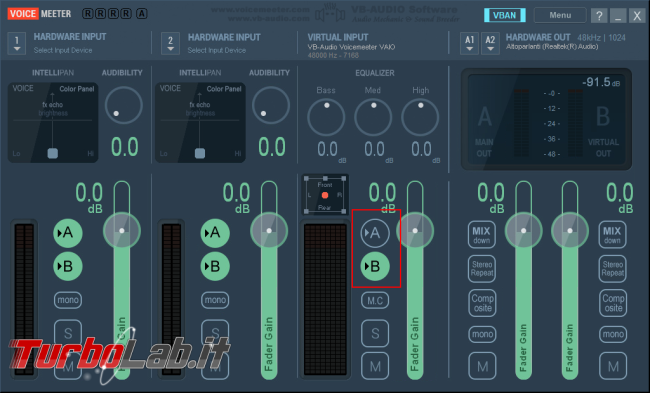Open the Menu button
650x393 pixels.
coord(560,15)
